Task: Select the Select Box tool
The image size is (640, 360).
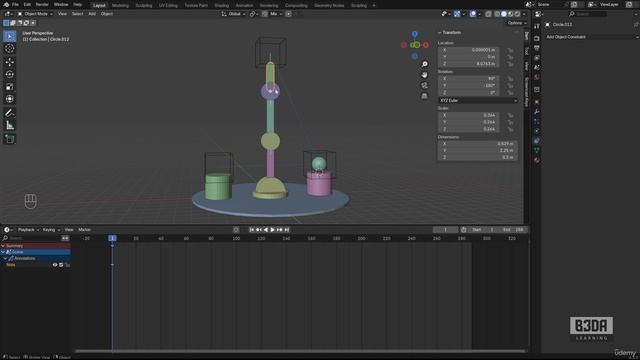Action: click(x=10, y=36)
